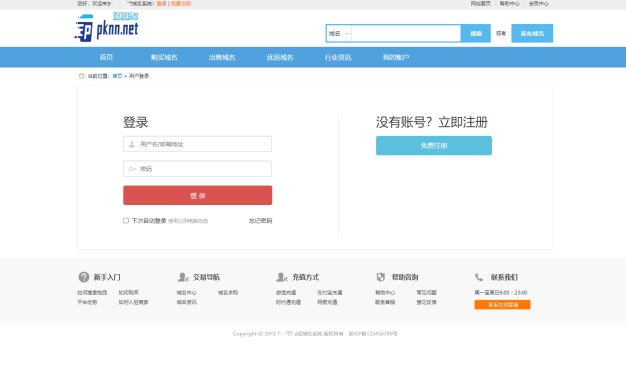
Task: Click the person icon beside 交易导航
Action: click(x=183, y=277)
